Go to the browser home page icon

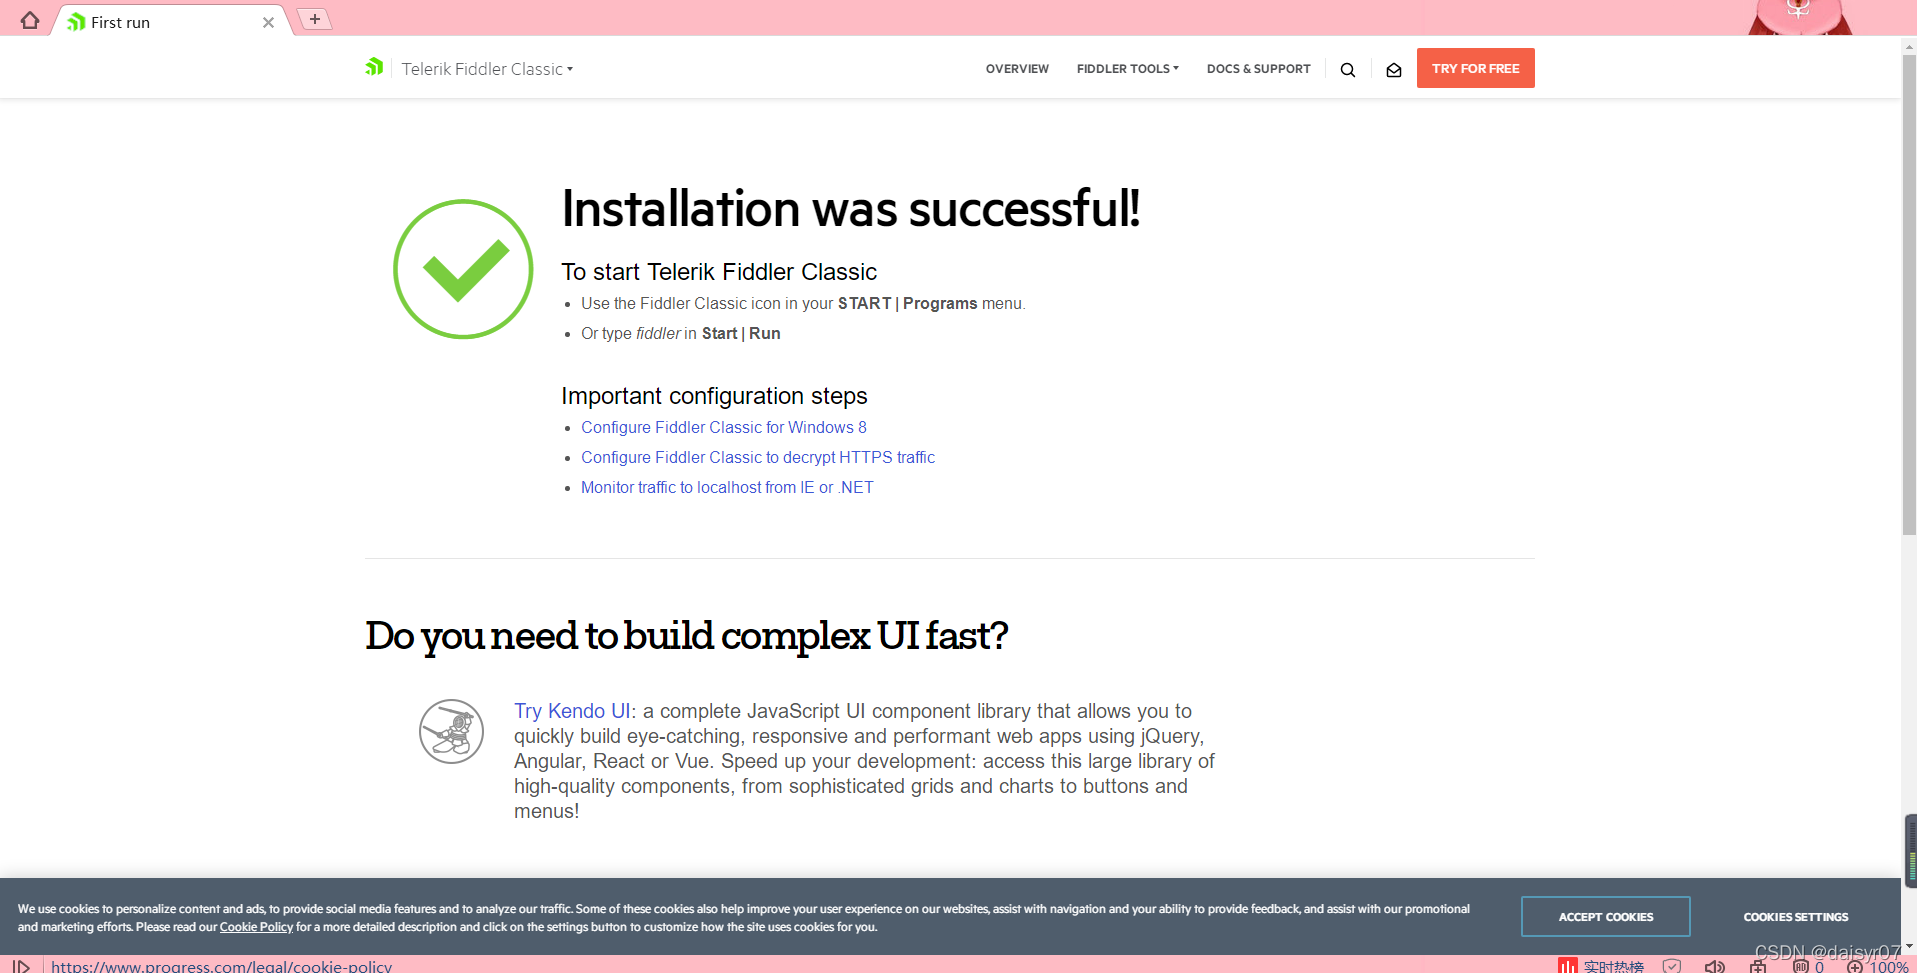pos(30,20)
